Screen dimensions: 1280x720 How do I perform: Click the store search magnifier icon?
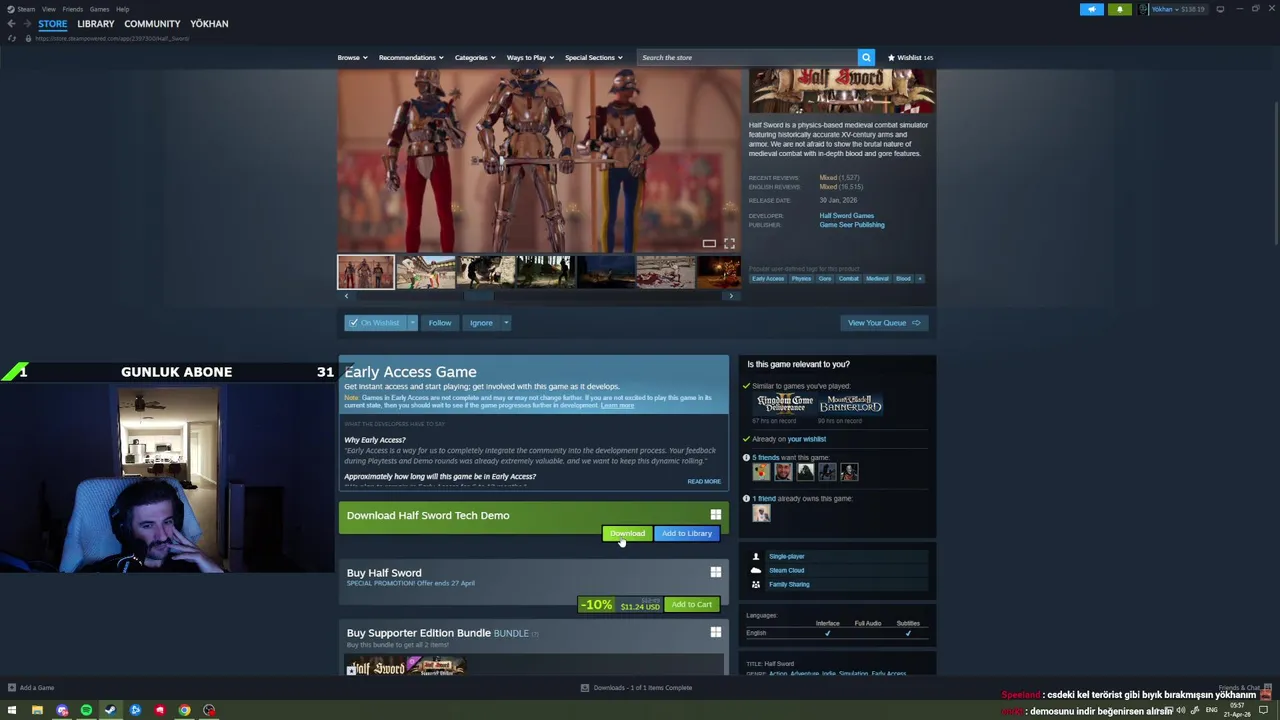pos(866,57)
